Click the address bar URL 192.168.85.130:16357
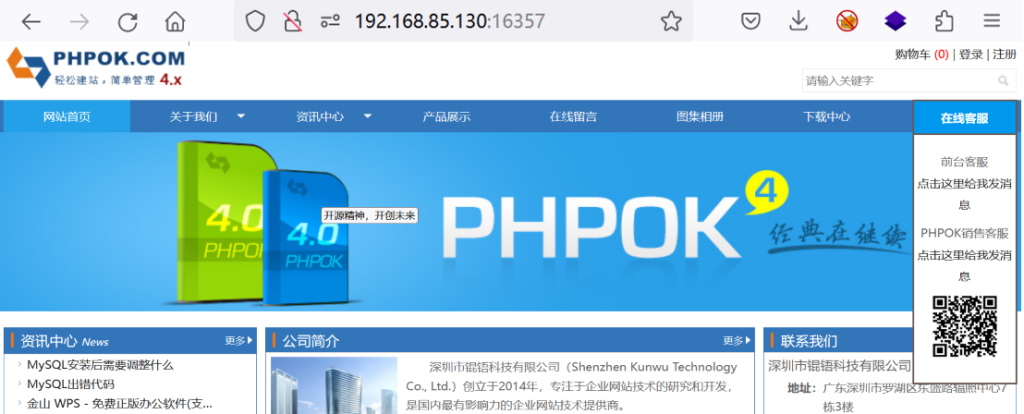The height and width of the screenshot is (414, 1024). click(449, 22)
